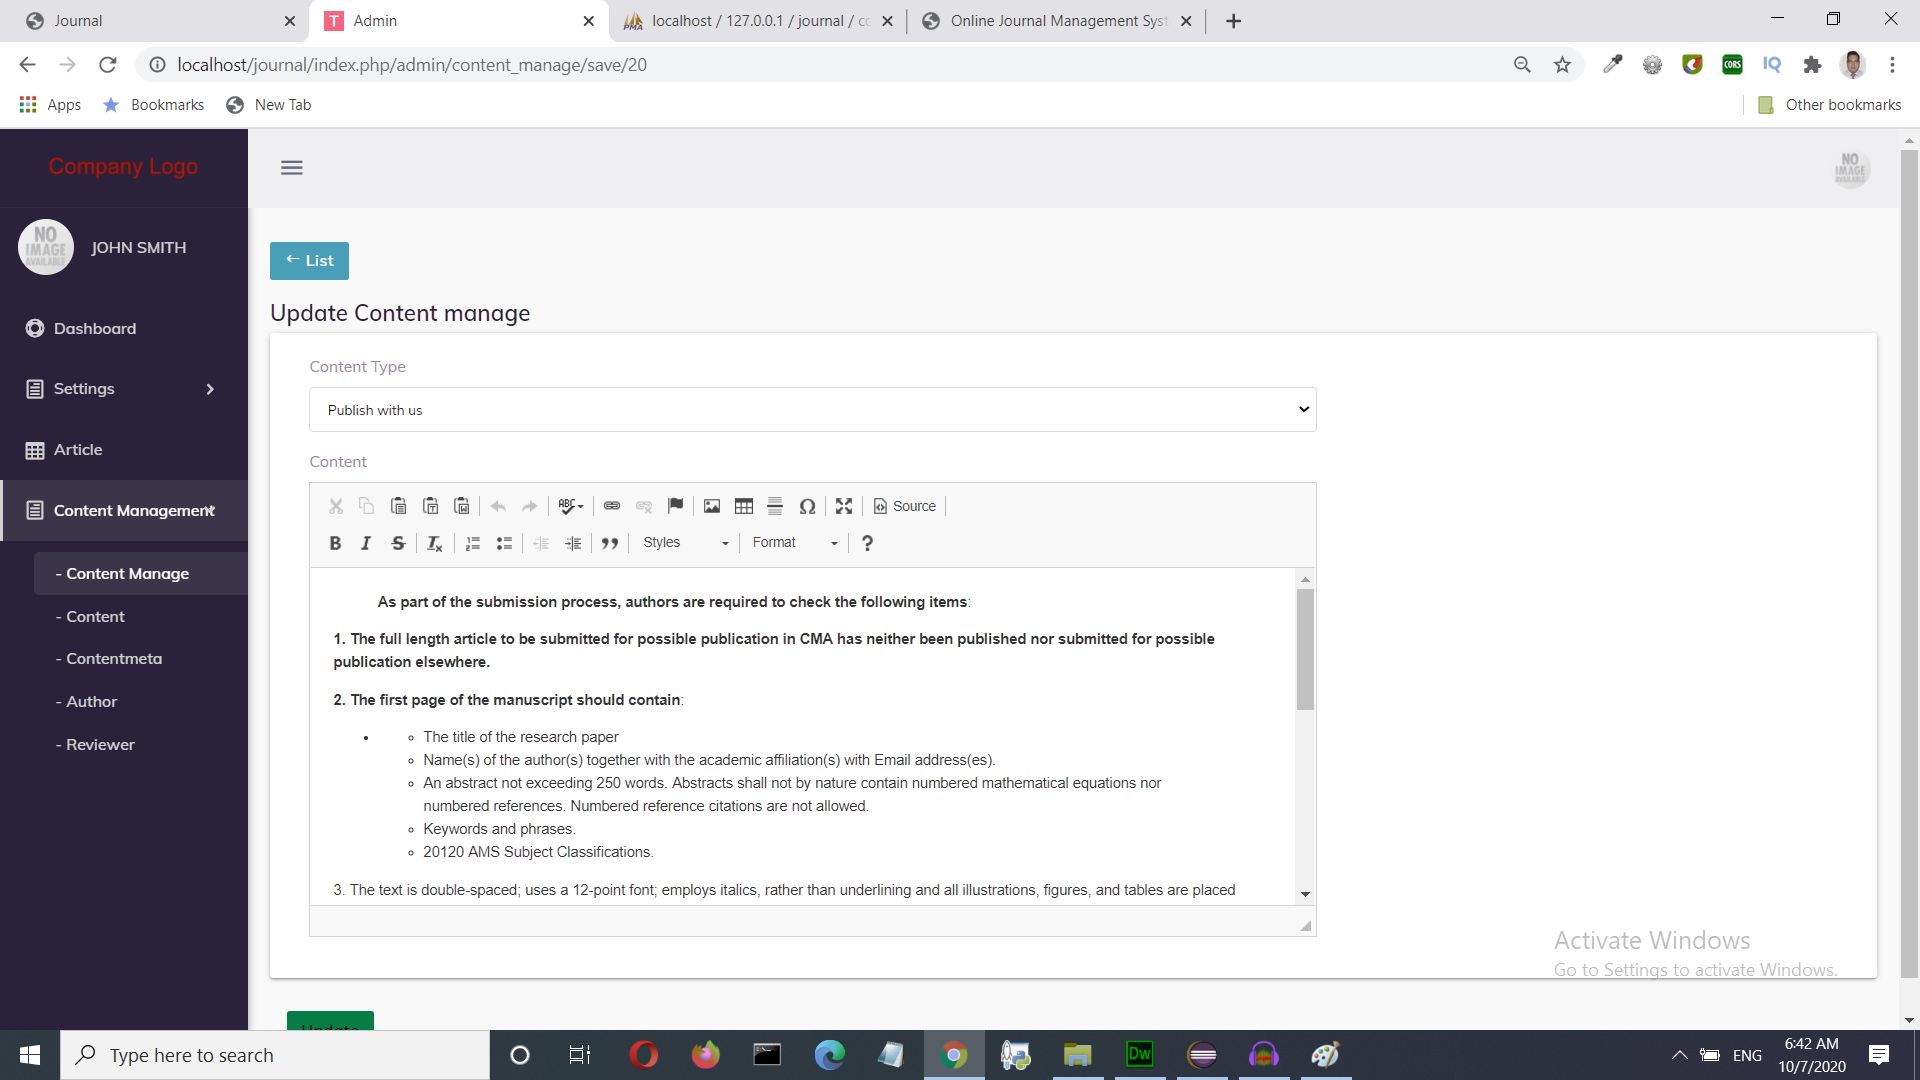Maximize the editor with the expand icon
This screenshot has width=1920, height=1080.
click(x=844, y=506)
